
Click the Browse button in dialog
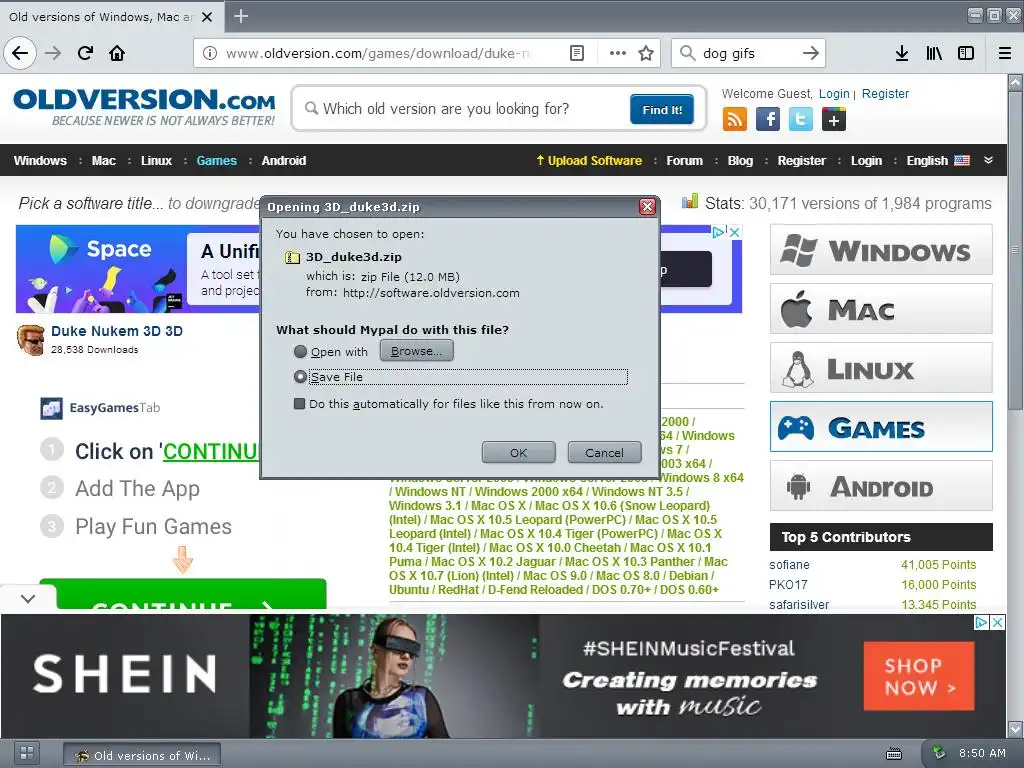tap(417, 351)
